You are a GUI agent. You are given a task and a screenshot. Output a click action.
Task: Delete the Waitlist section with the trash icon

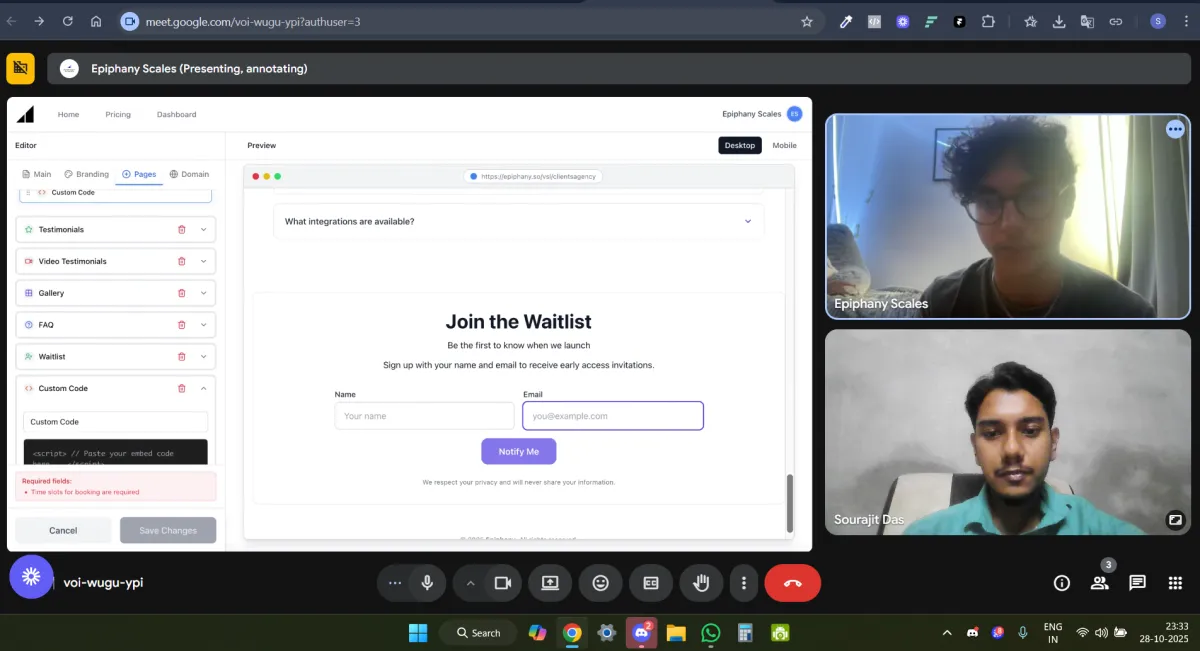(181, 356)
